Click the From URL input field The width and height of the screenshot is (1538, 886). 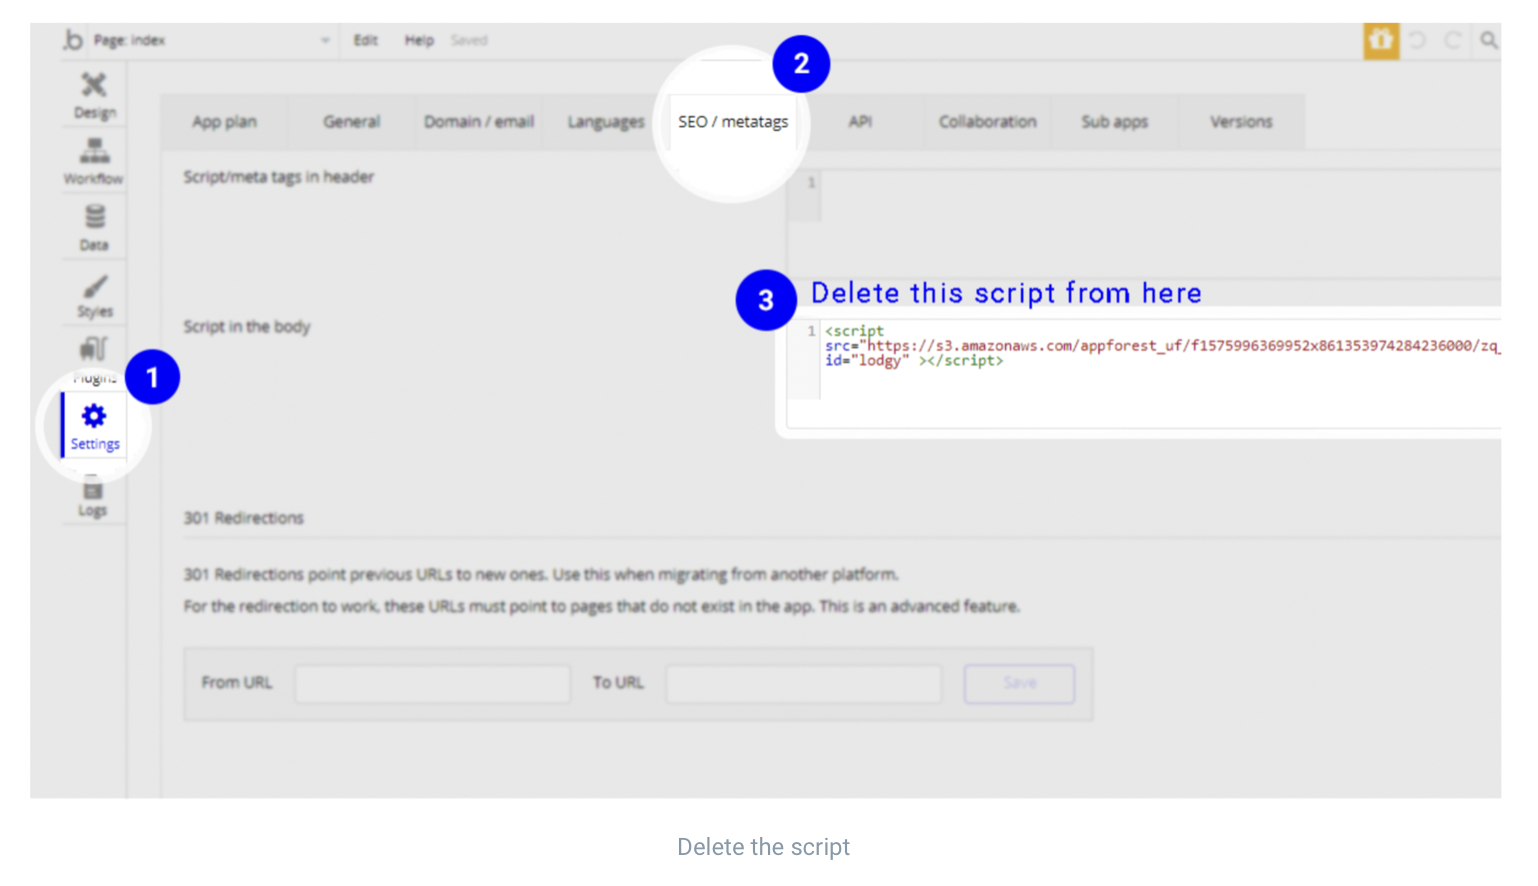pyautogui.click(x=433, y=684)
